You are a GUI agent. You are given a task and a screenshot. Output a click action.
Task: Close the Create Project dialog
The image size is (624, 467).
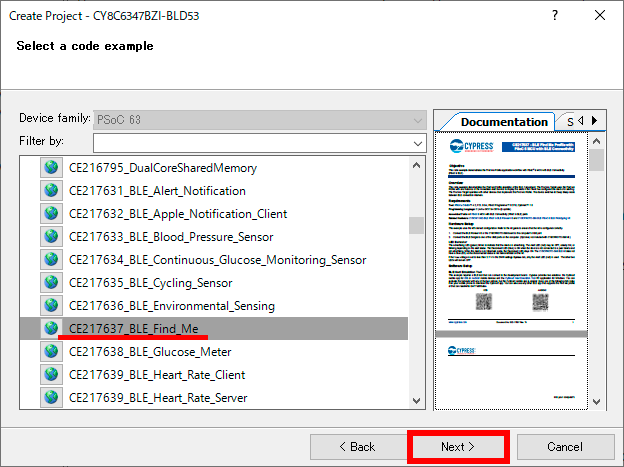pos(600,16)
